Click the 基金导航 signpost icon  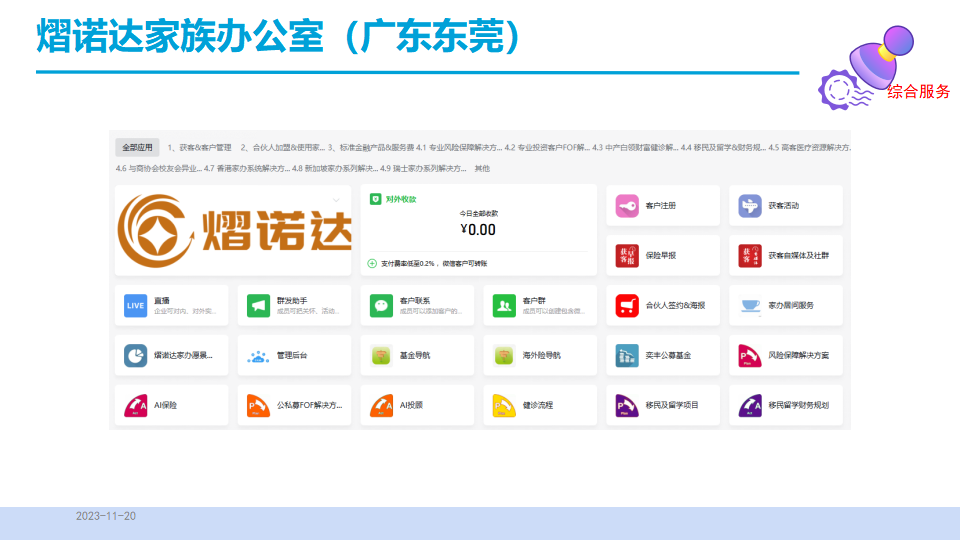coord(381,356)
